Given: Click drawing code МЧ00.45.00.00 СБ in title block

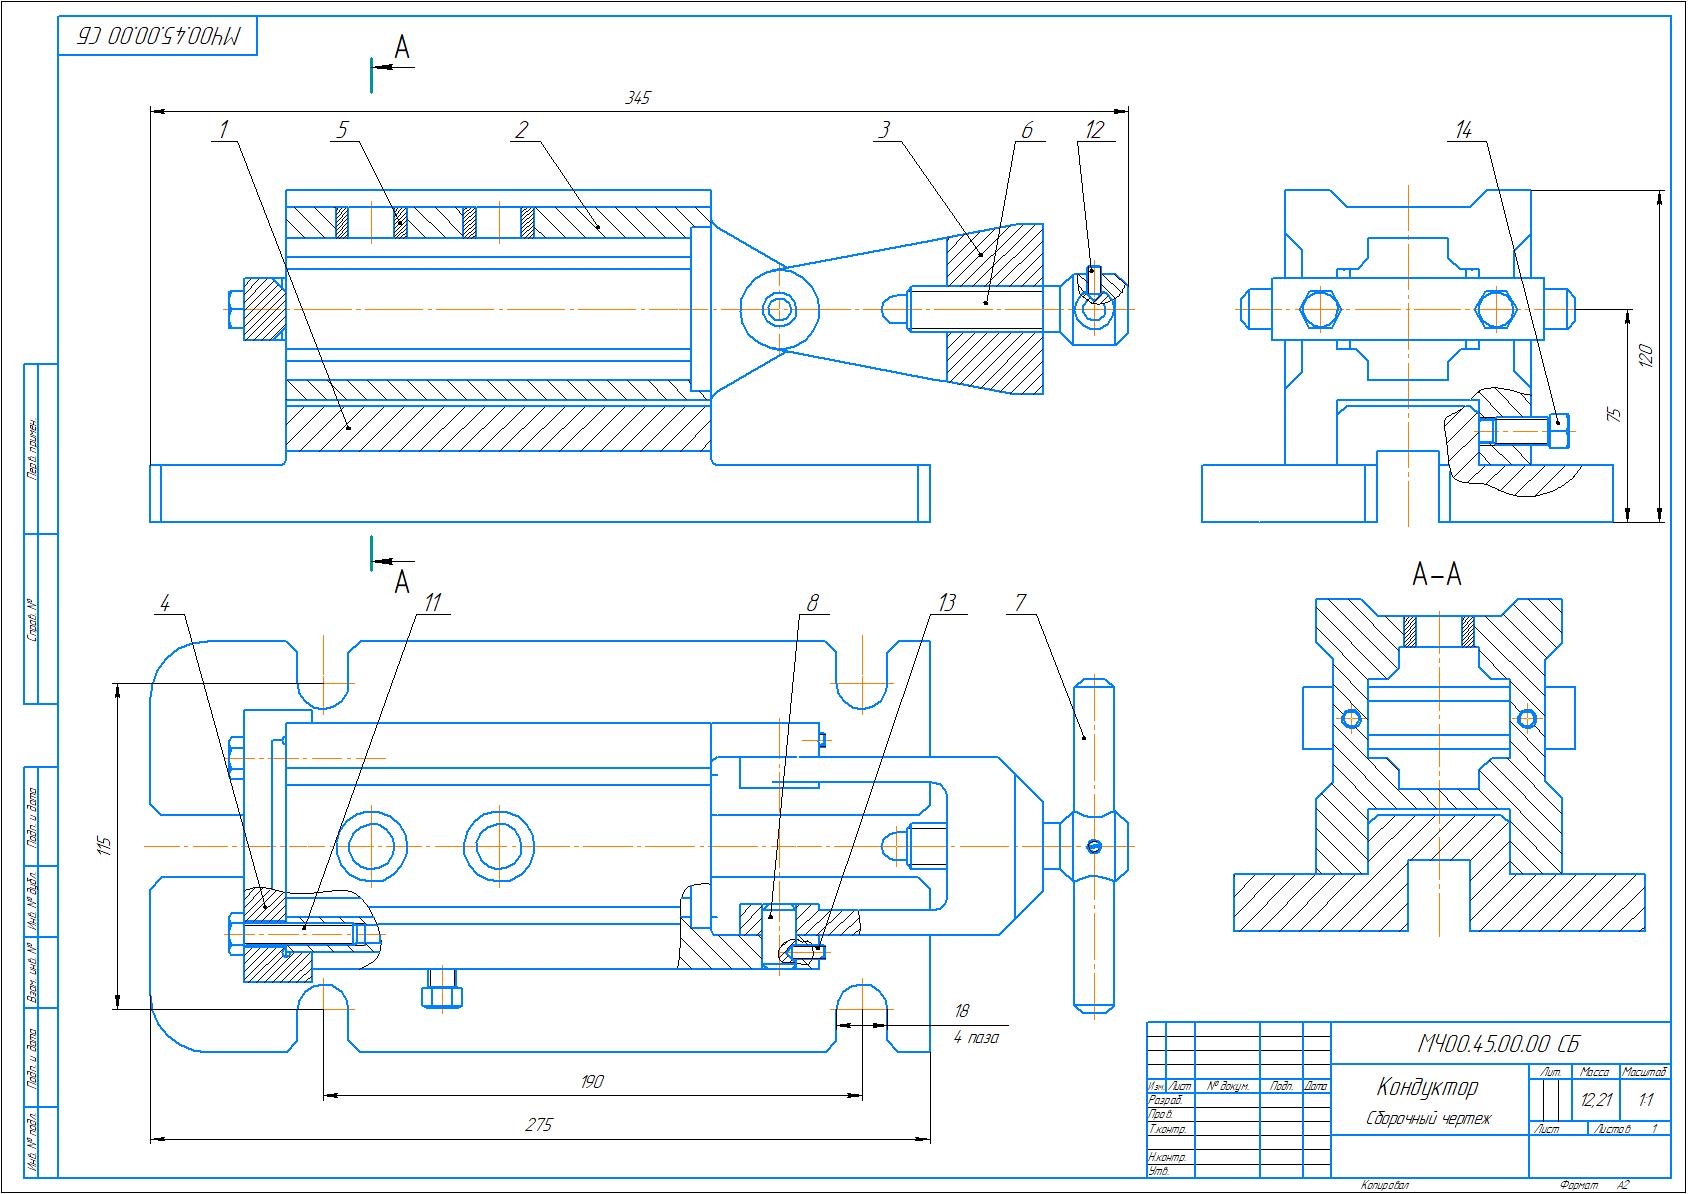Looking at the screenshot, I should tap(1499, 1044).
